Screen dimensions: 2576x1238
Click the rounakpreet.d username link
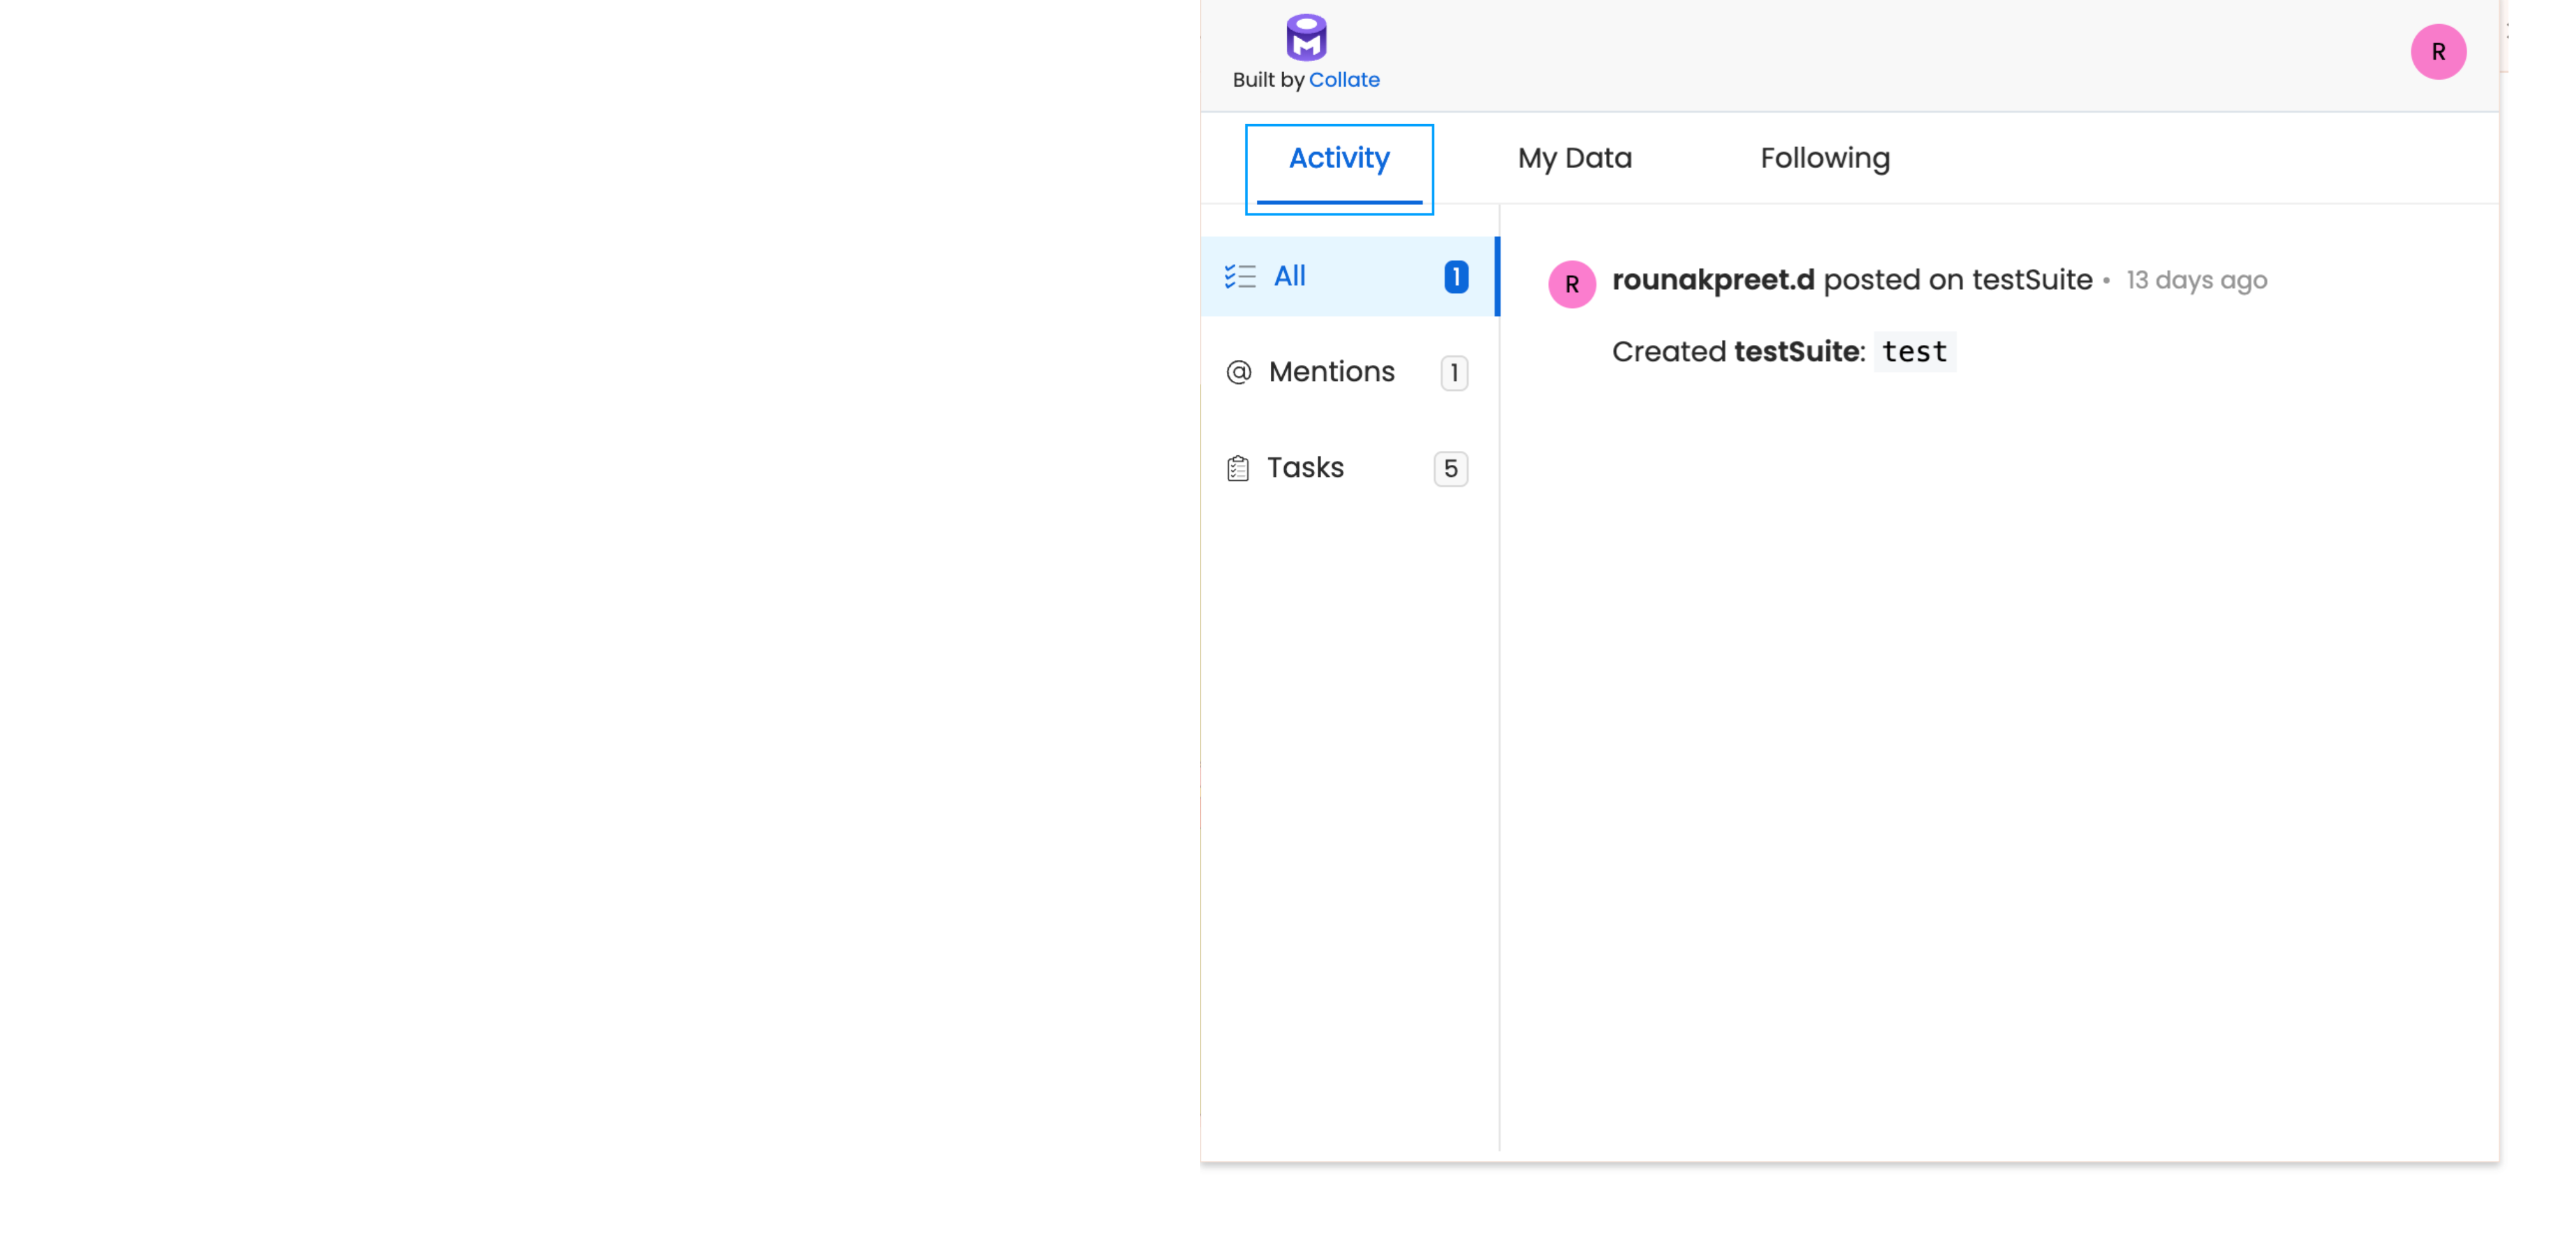(1714, 280)
